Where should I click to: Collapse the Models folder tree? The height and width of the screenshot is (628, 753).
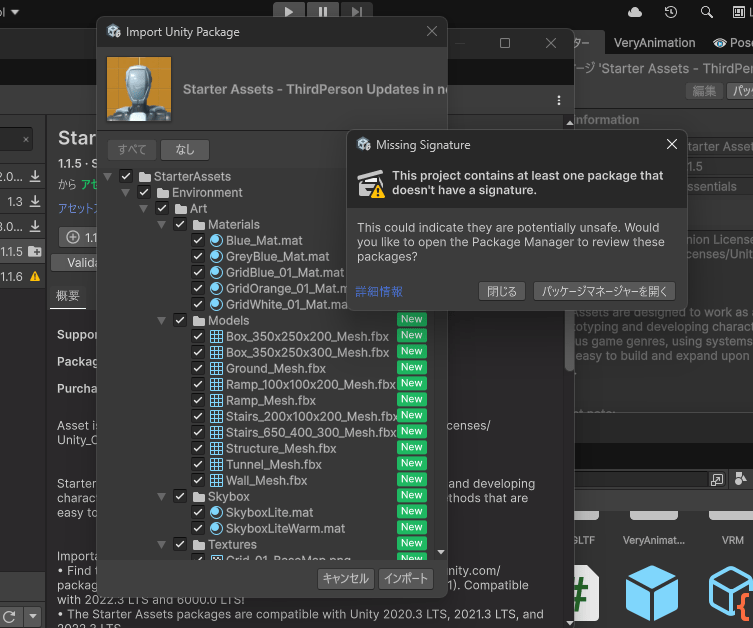click(x=161, y=321)
